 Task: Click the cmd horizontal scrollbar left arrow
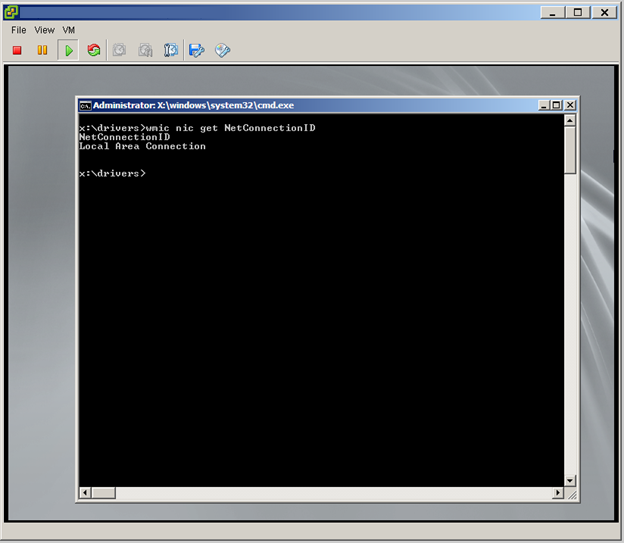point(85,493)
